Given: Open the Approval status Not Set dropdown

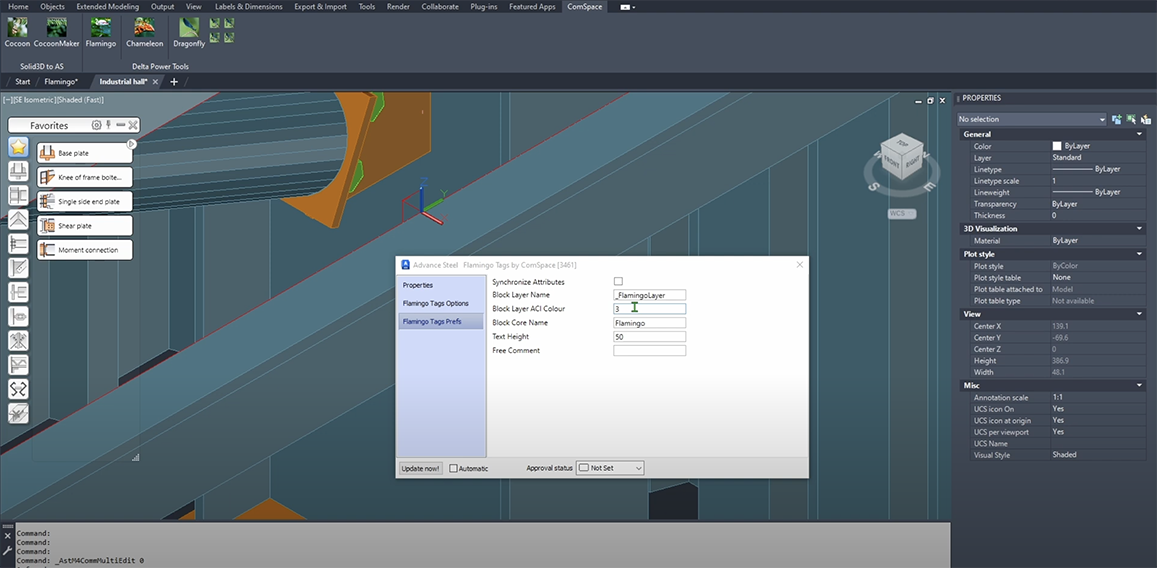Looking at the screenshot, I should pos(610,468).
